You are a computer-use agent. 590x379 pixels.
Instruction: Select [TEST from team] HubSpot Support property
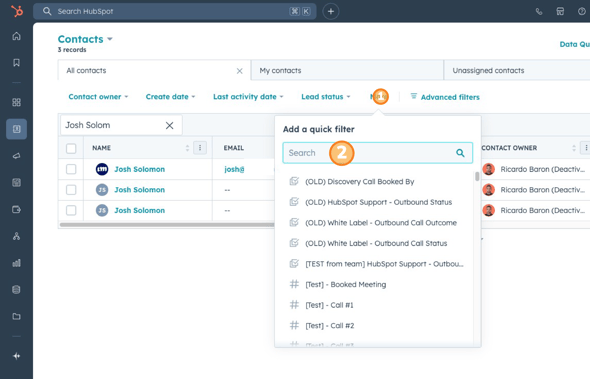pyautogui.click(x=376, y=264)
